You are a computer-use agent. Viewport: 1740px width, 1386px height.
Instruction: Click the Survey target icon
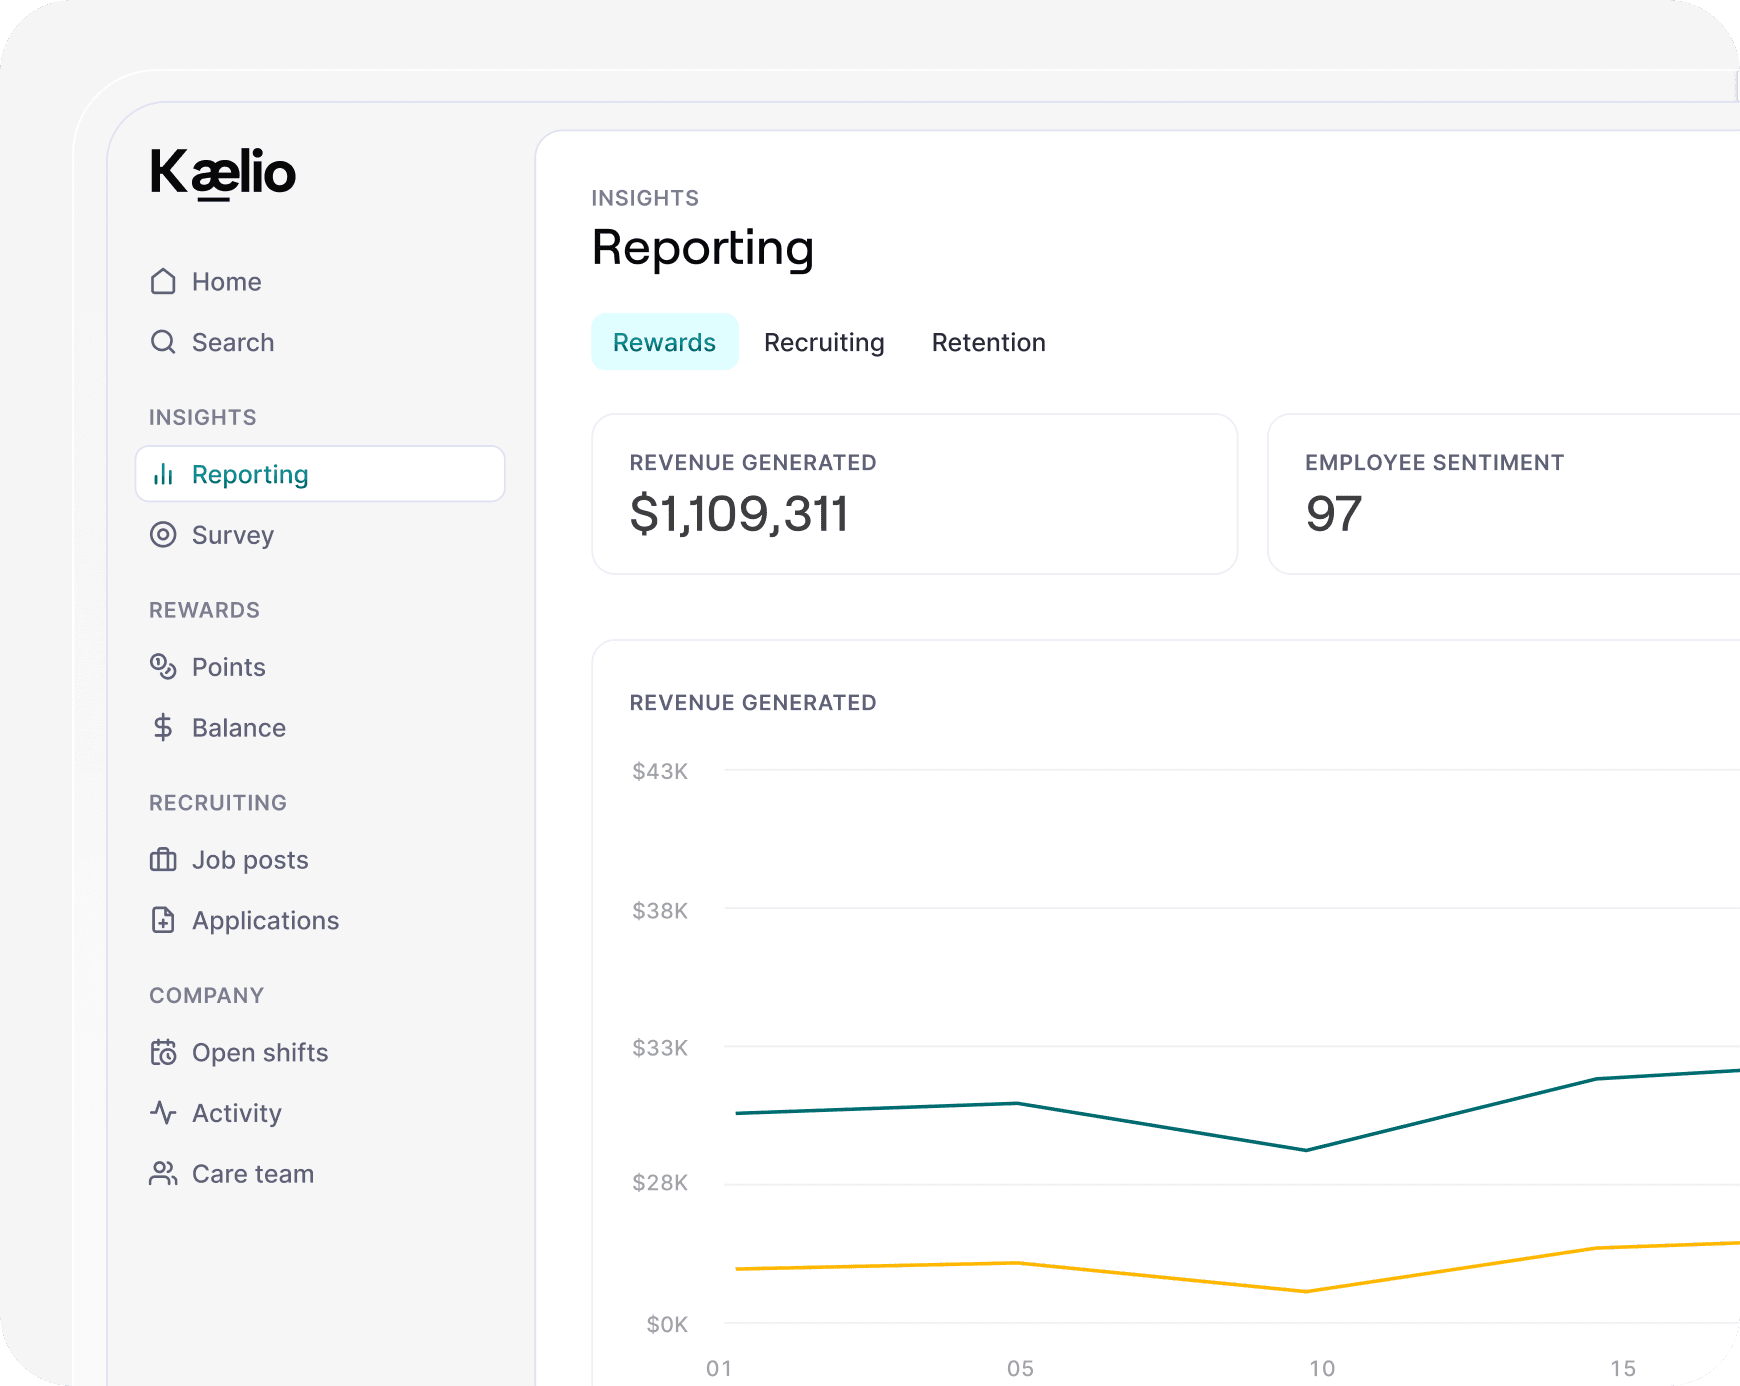(163, 535)
